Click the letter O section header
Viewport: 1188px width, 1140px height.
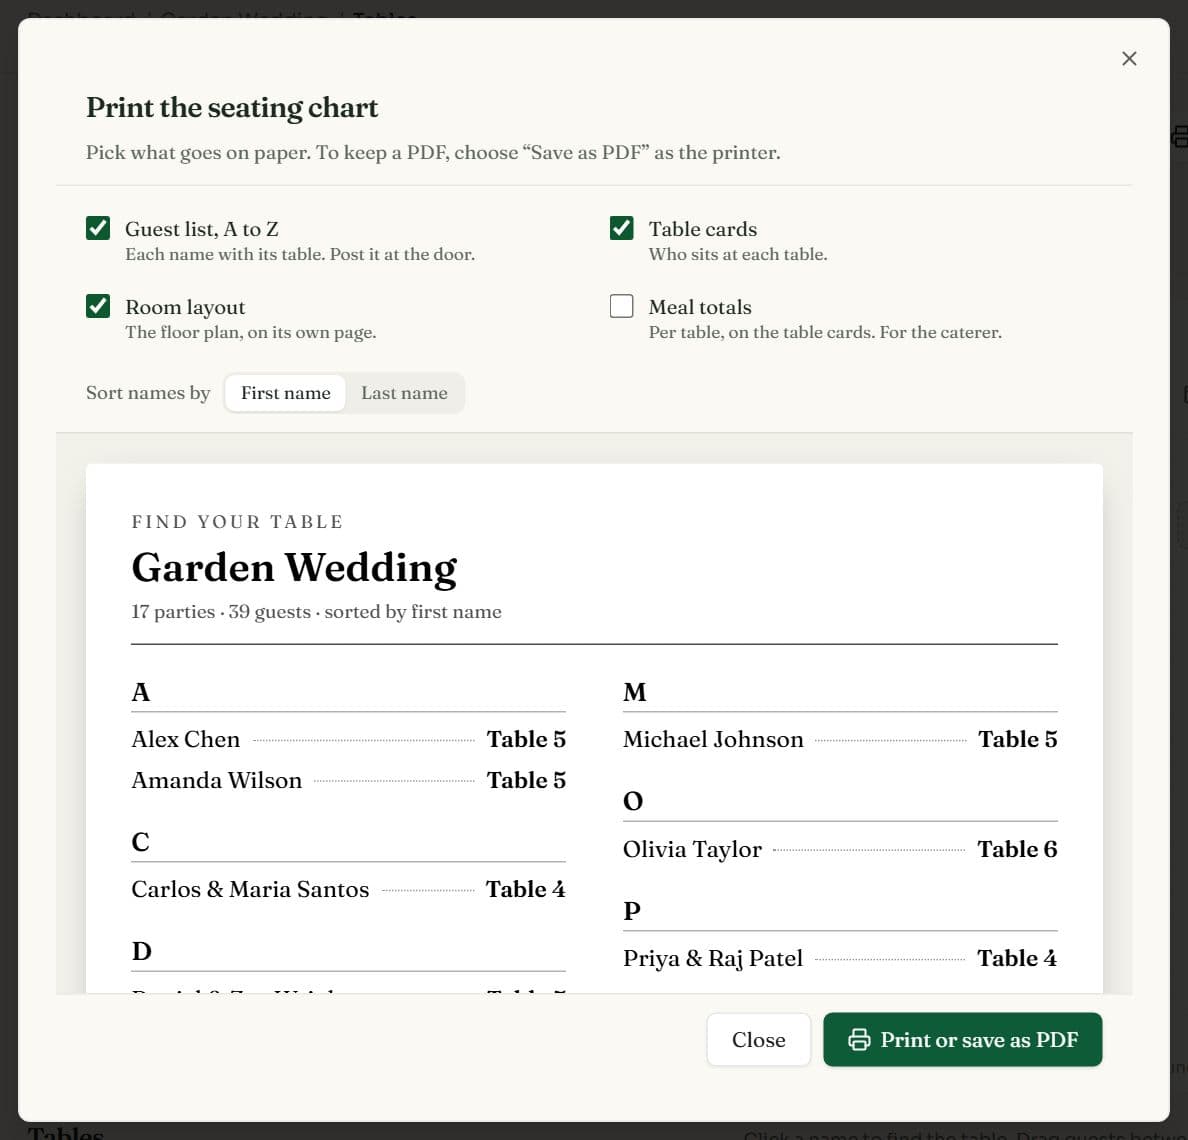click(x=633, y=801)
